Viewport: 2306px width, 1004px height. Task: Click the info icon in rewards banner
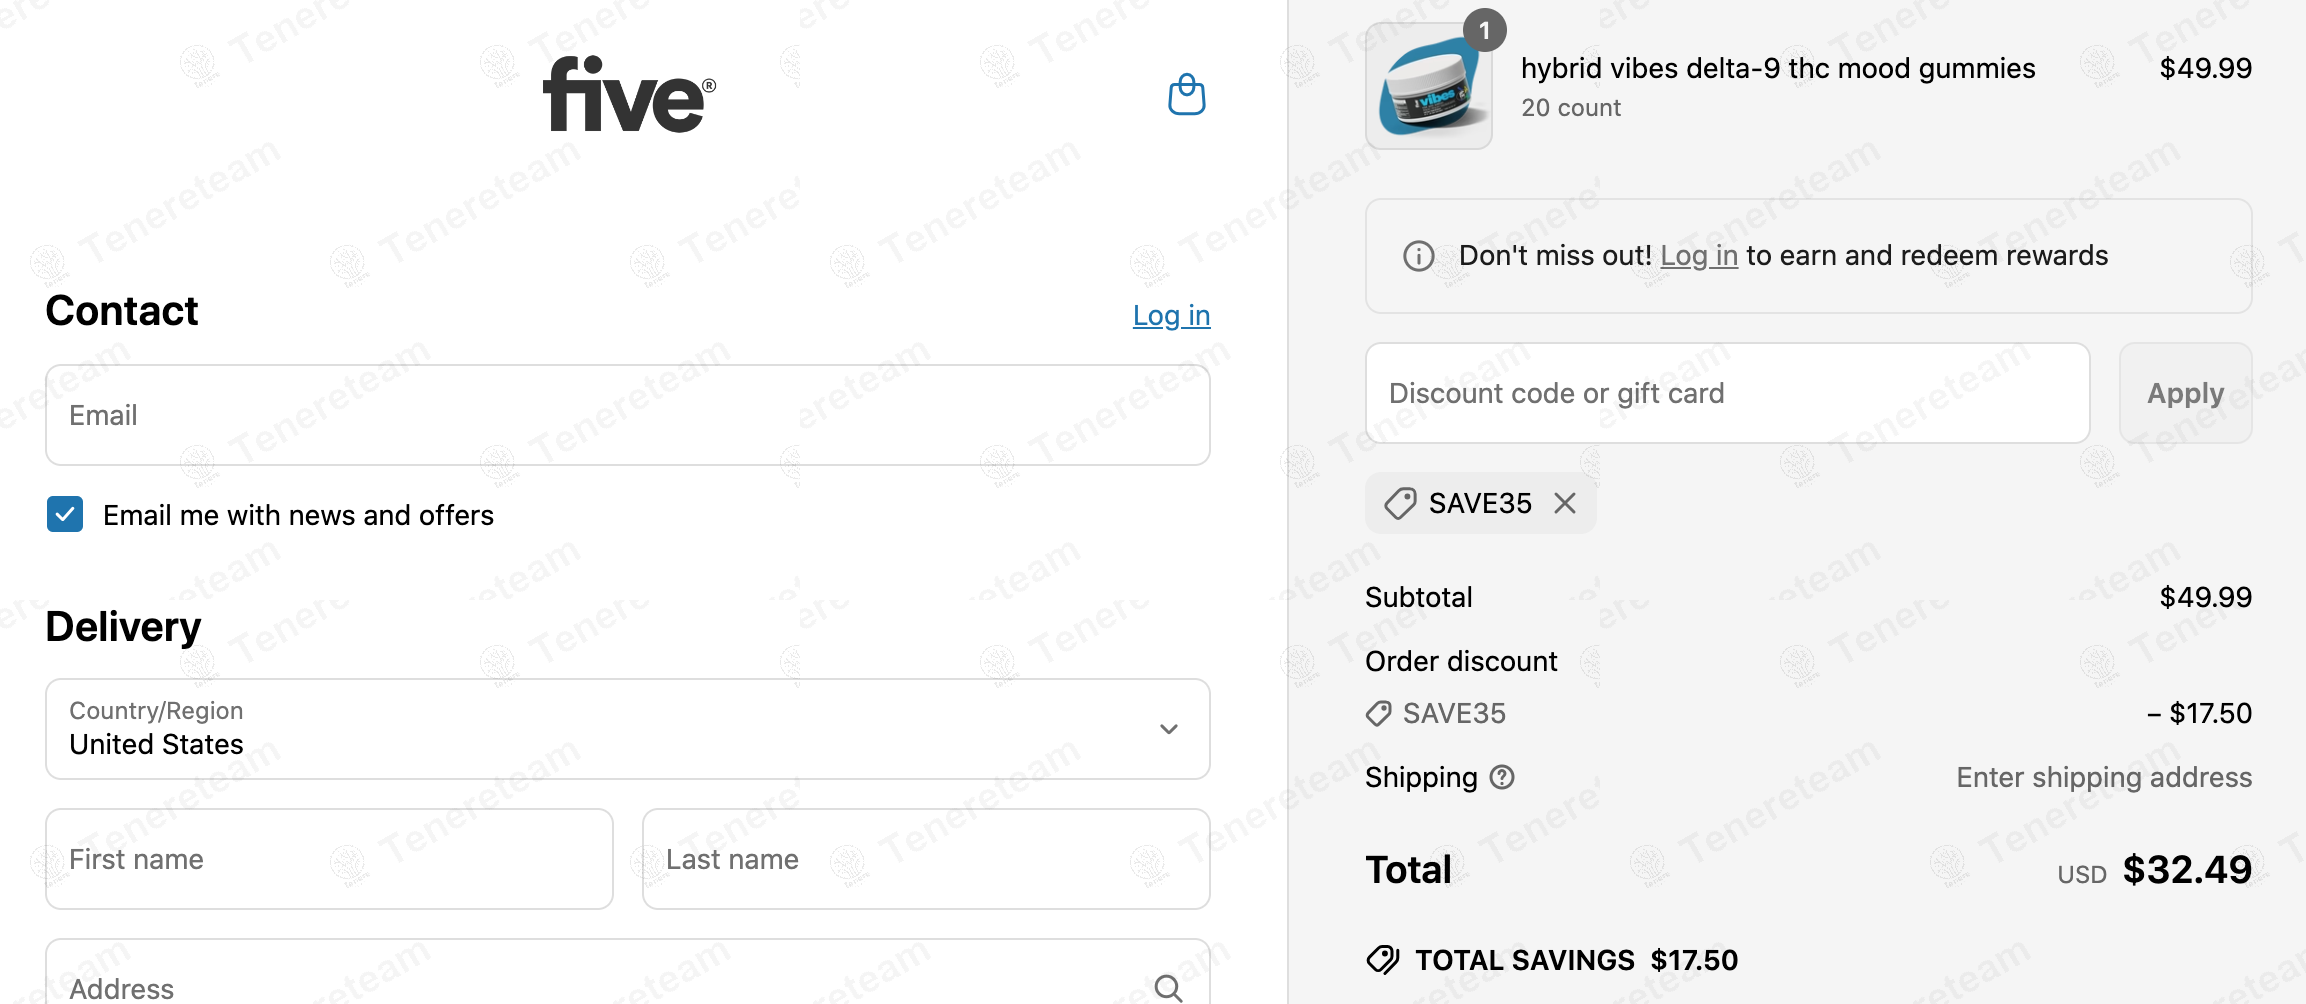coord(1418,256)
